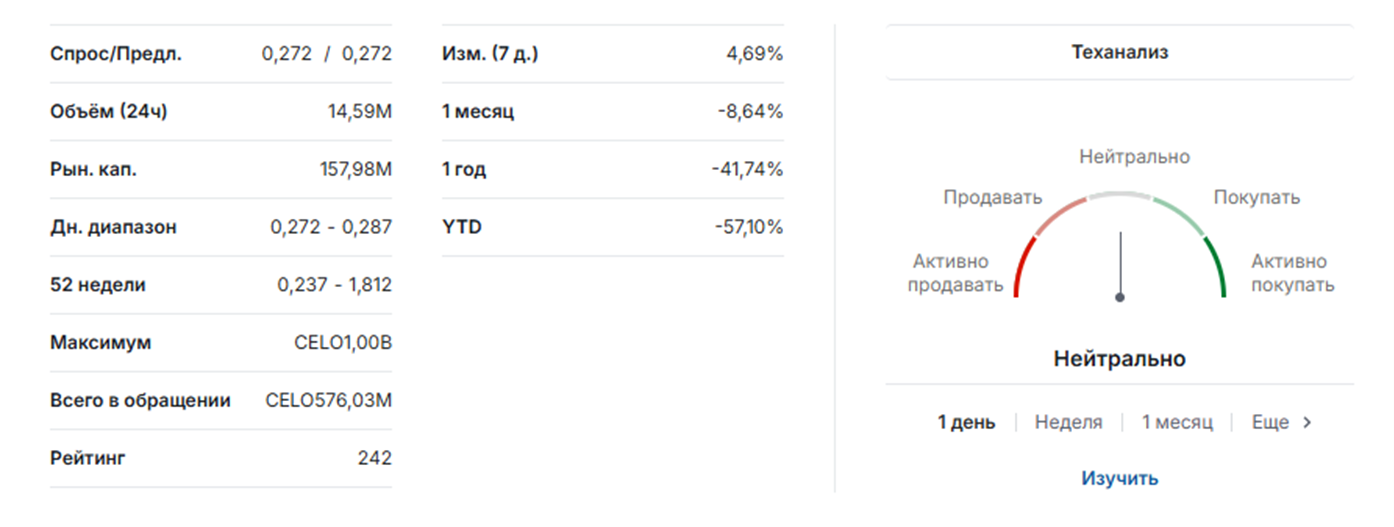Switch to the 1 месяц timeframe tab
The image size is (1394, 527).
point(1177,422)
